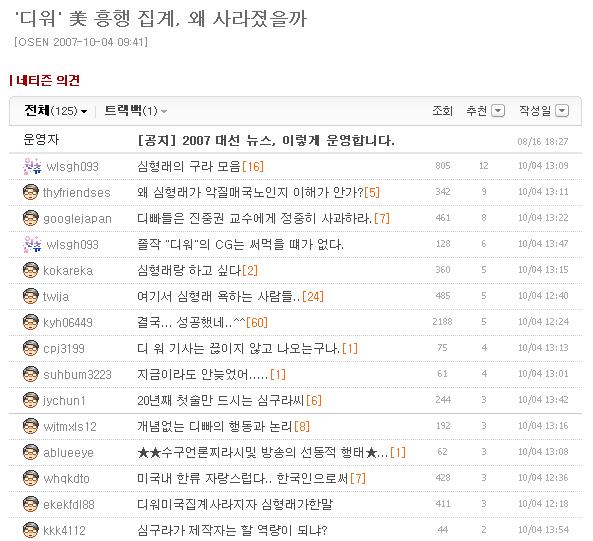593x541 pixels.
Task: Open the 작성일 sort dropdown arrow
Action: click(562, 111)
